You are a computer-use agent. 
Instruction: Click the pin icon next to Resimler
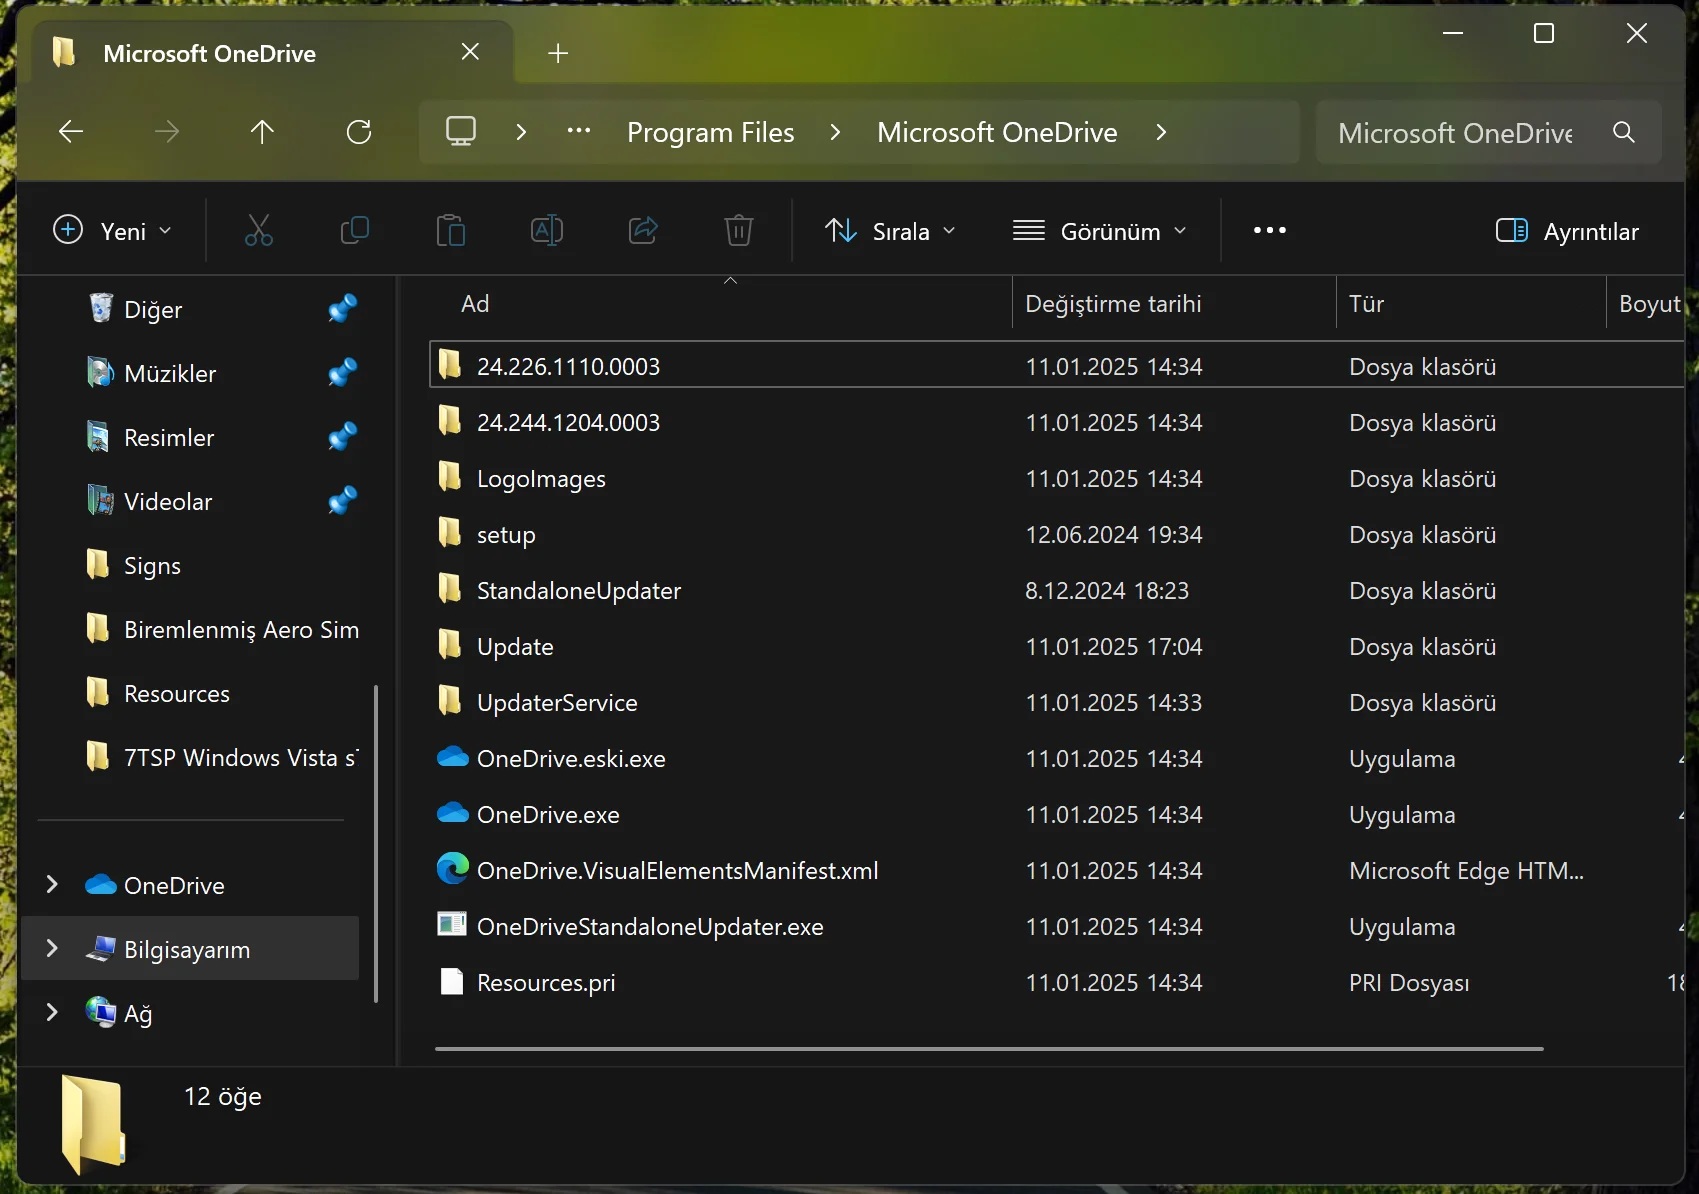343,436
